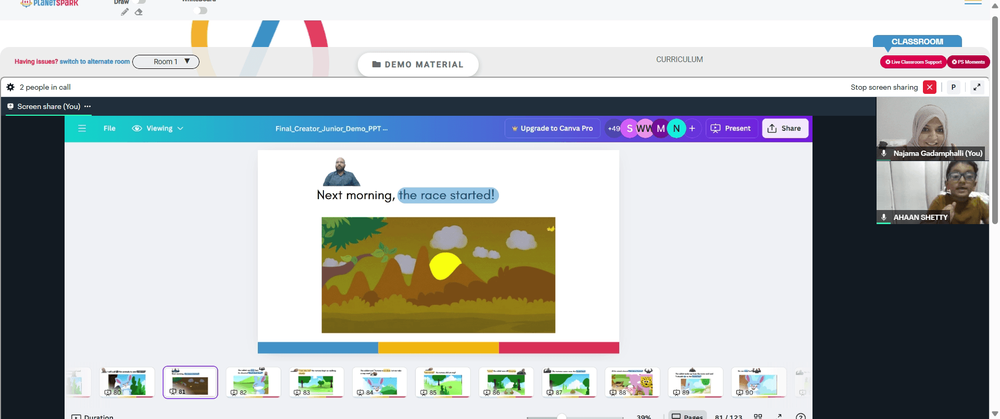Click the Present button
1000x419 pixels.
point(732,128)
